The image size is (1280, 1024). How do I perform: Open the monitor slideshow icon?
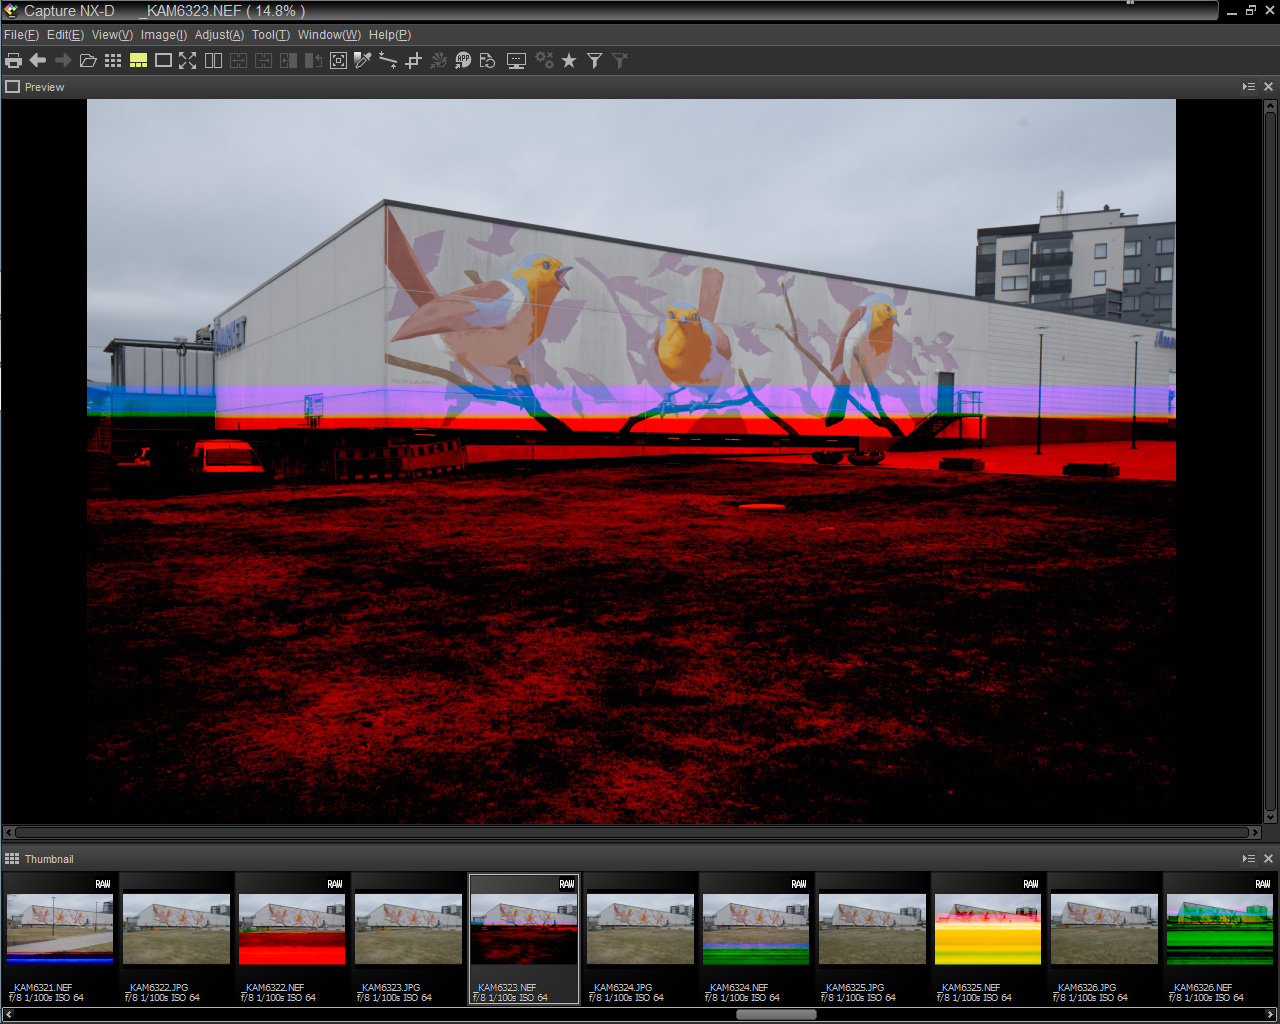coord(516,61)
